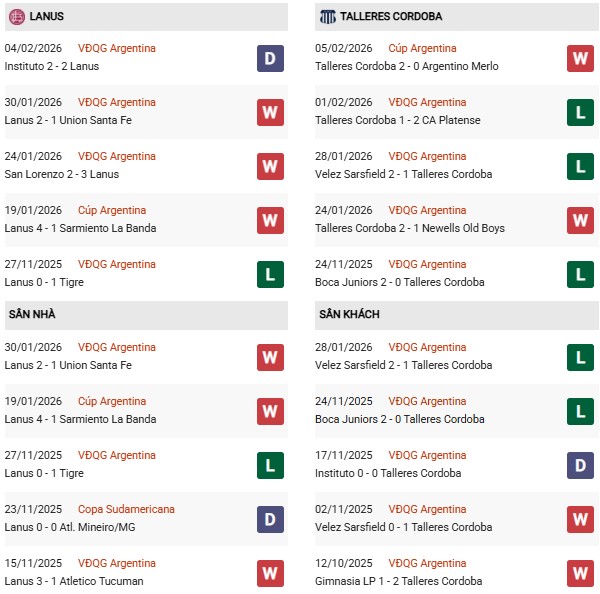
Task: Click the W badge for Talleres vs Newells Old Boys
Action: [581, 220]
